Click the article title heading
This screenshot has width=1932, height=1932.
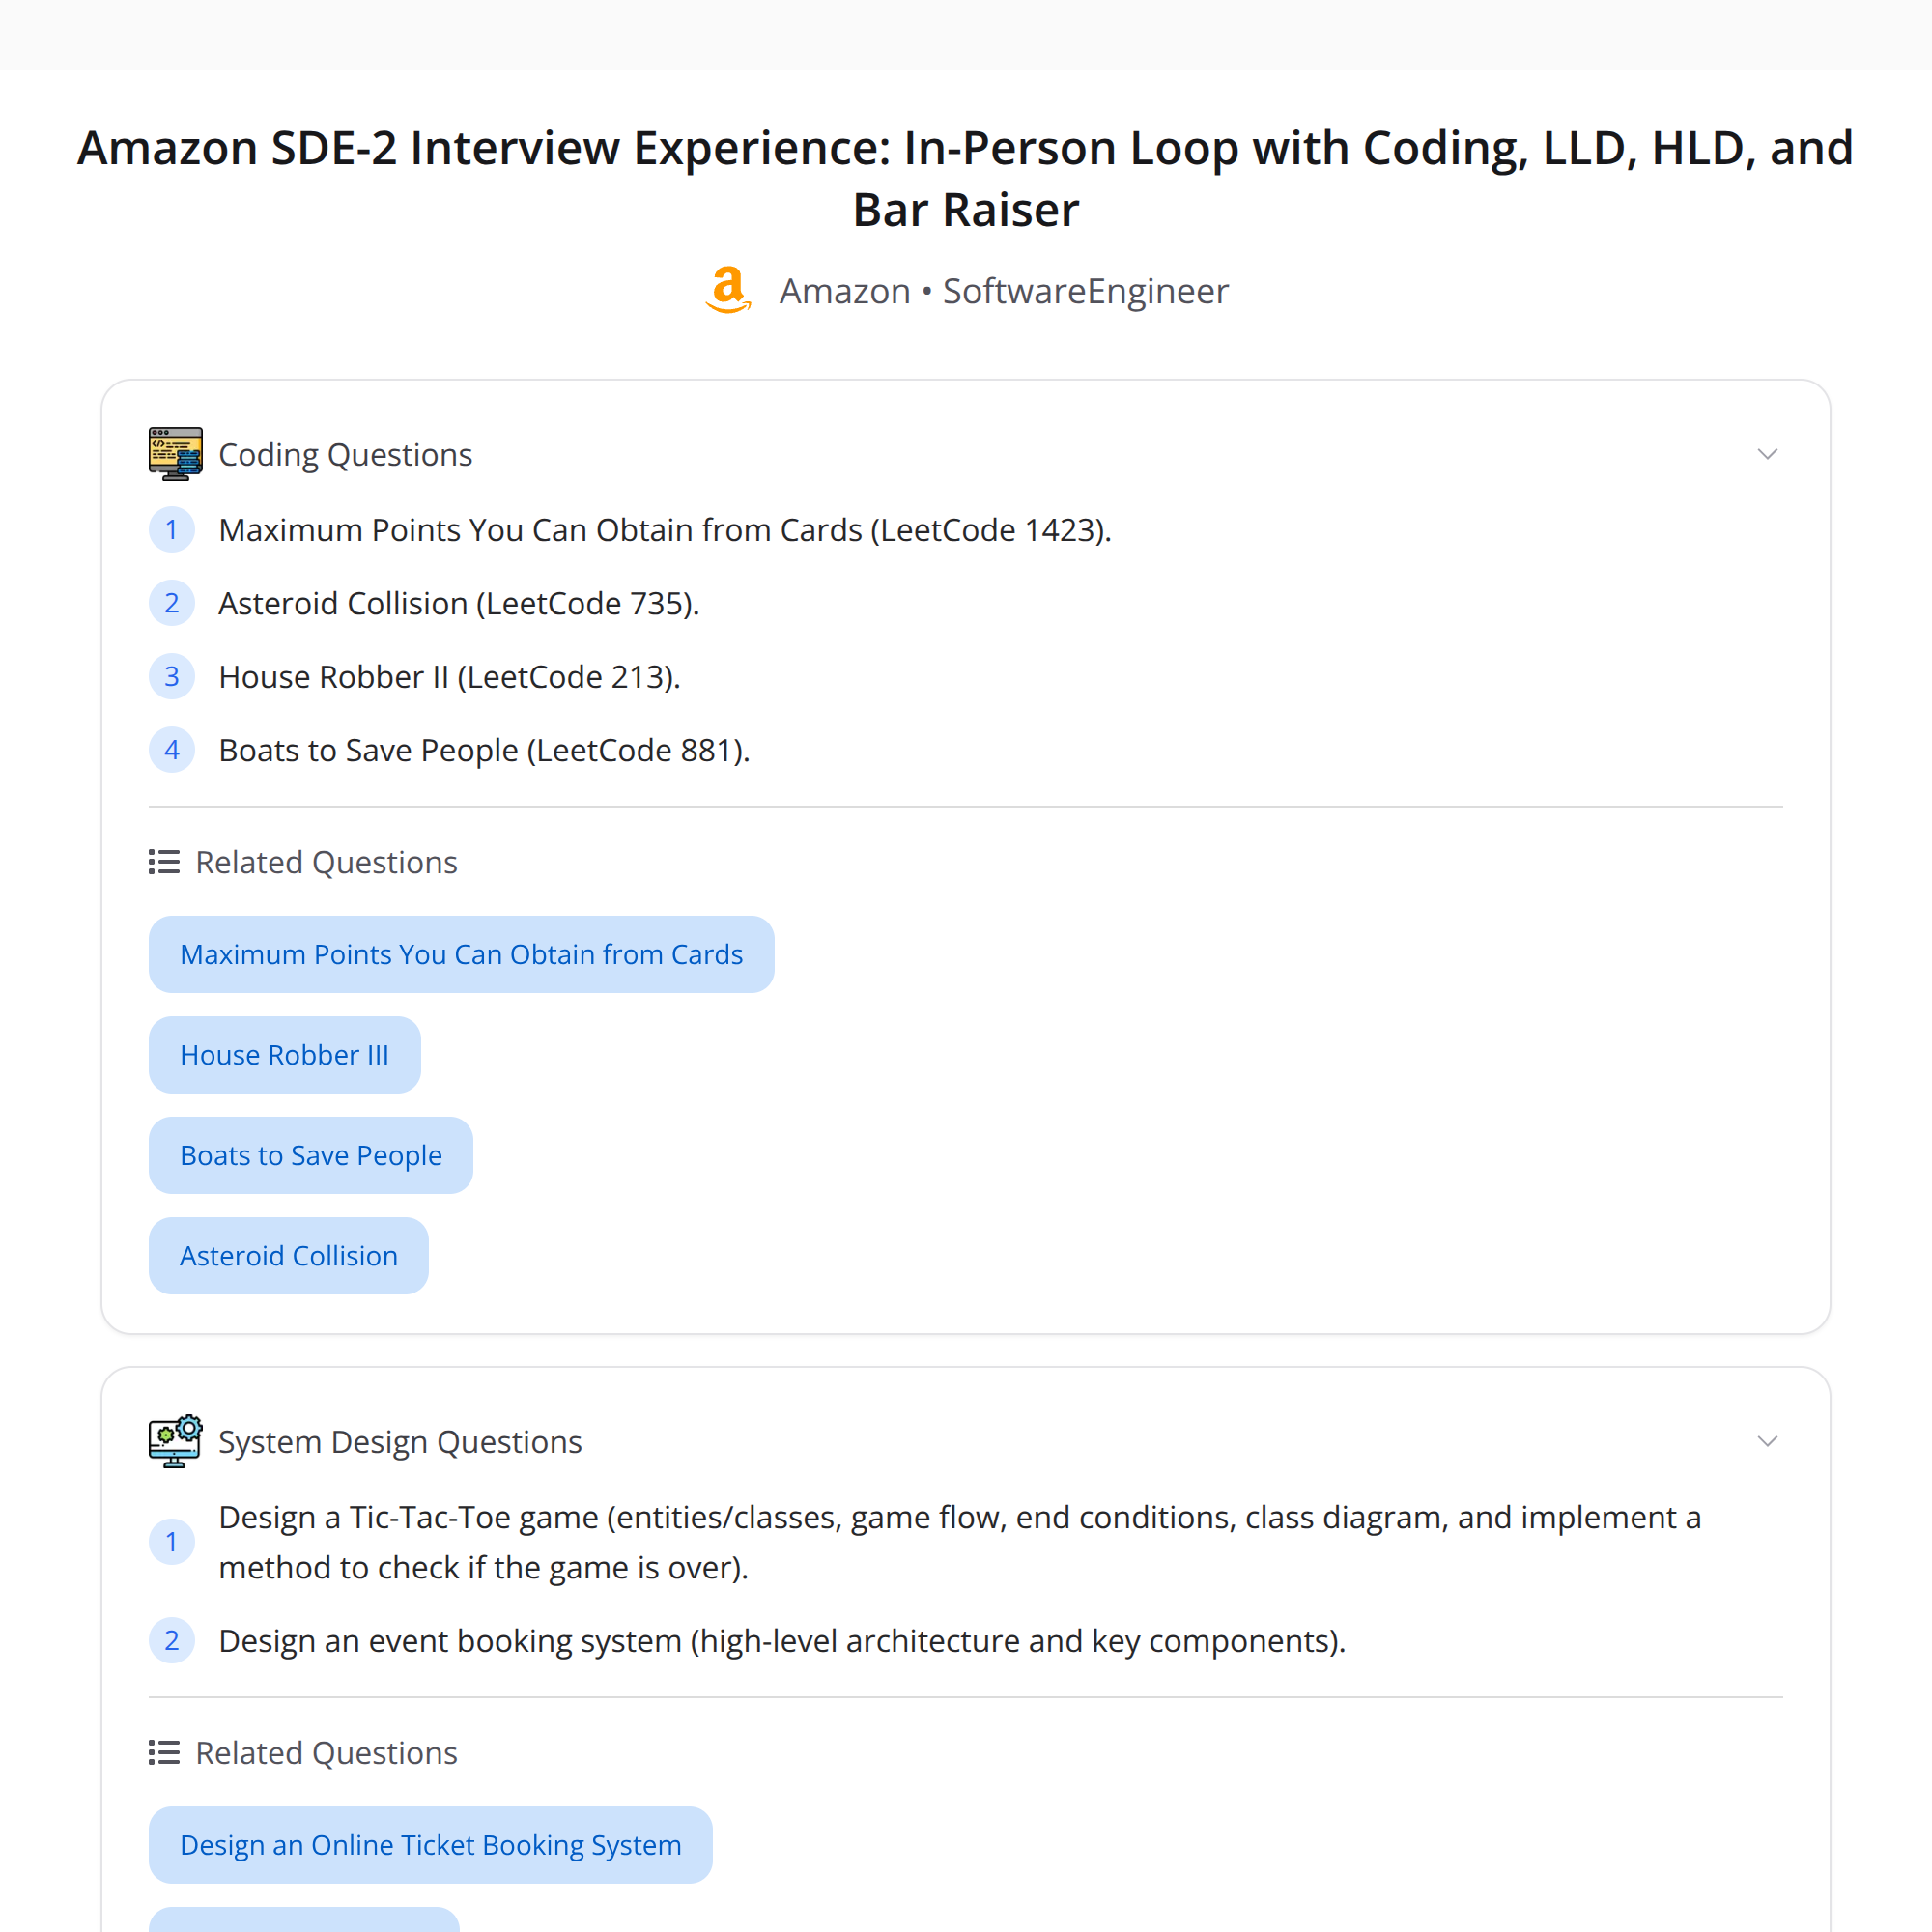pyautogui.click(x=965, y=178)
